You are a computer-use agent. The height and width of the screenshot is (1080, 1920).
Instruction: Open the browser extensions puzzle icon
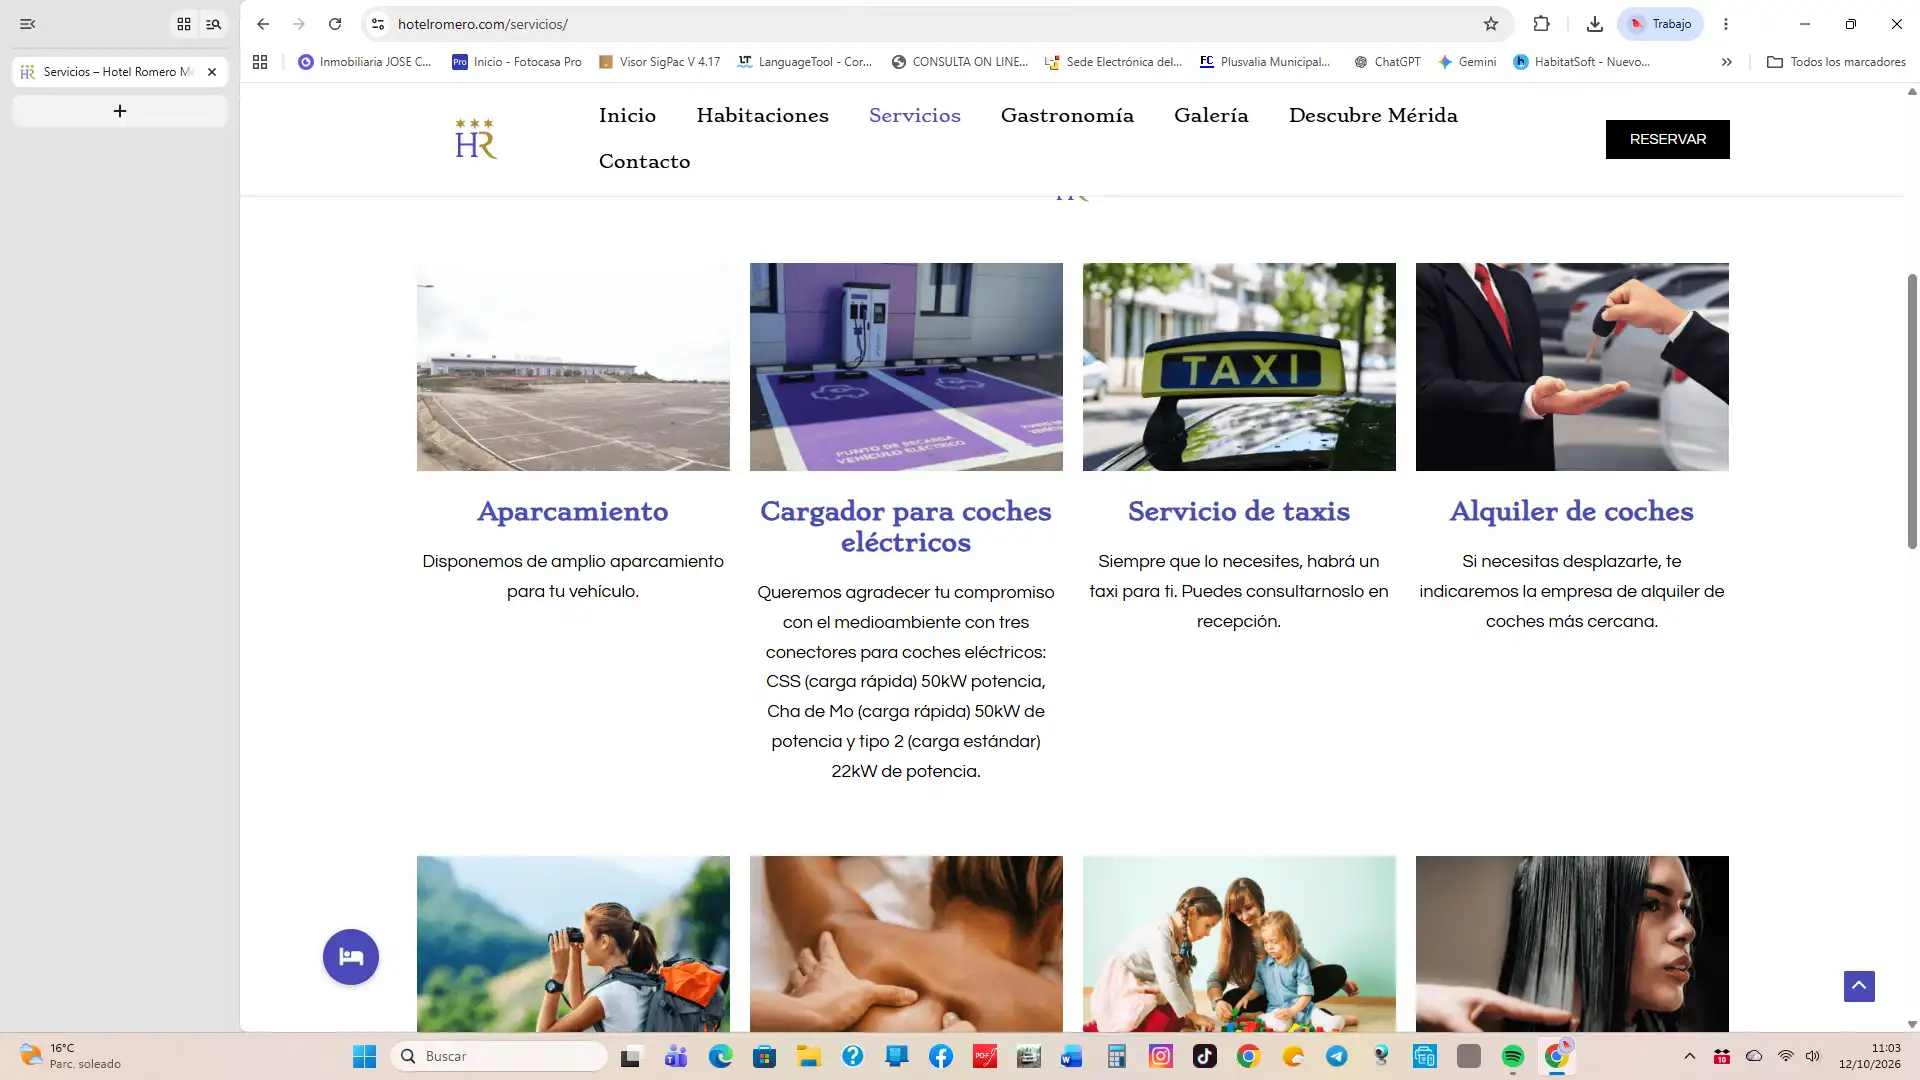click(1541, 24)
